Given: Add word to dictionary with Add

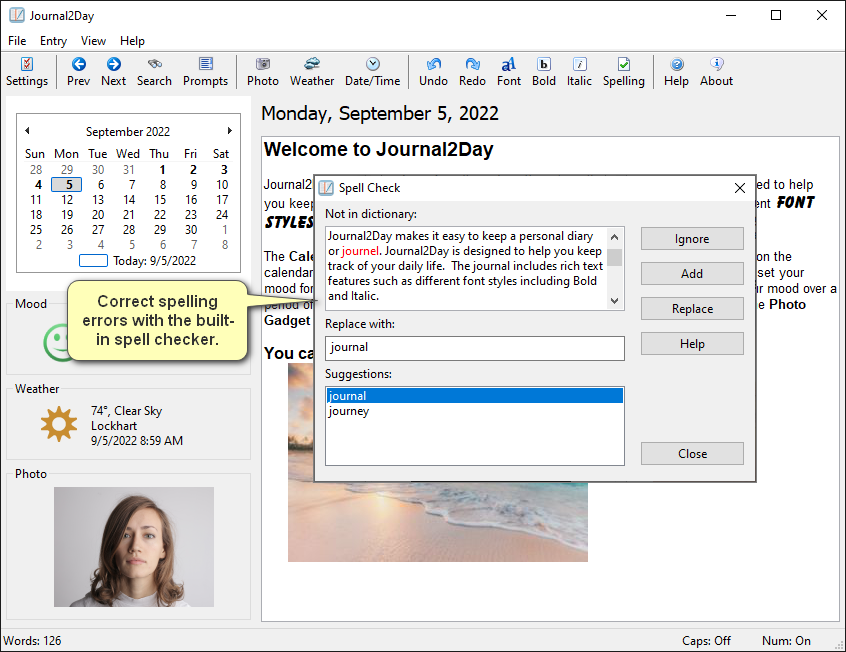Looking at the screenshot, I should (x=692, y=274).
